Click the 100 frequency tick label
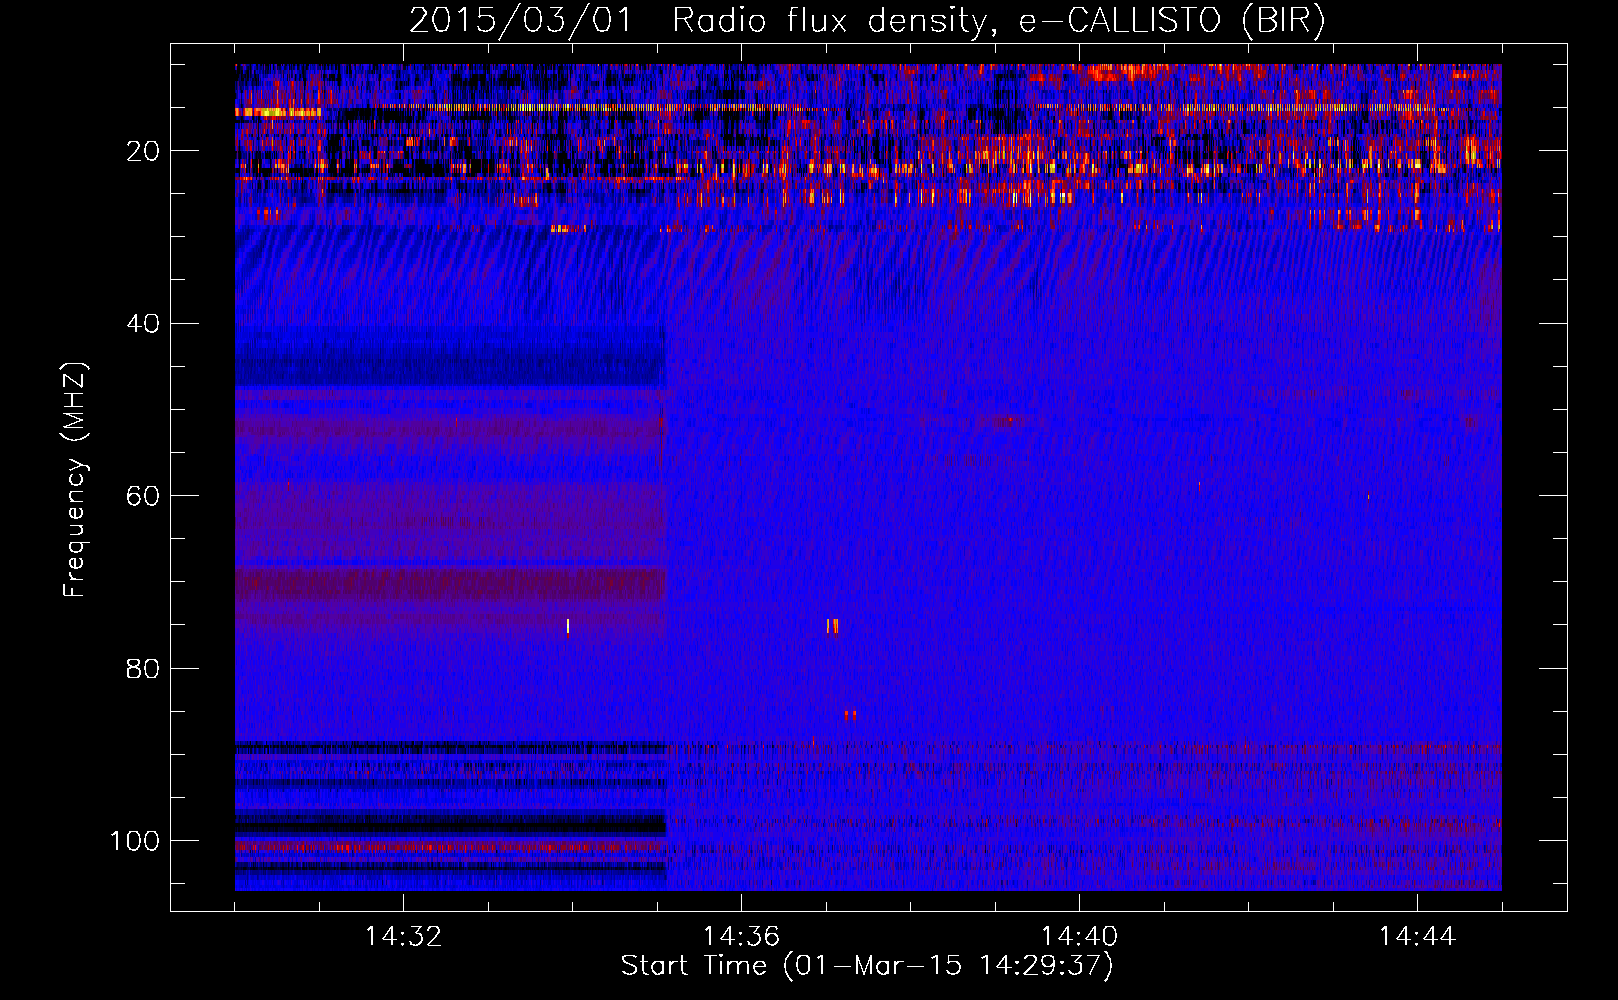1618x1000 pixels. click(135, 841)
